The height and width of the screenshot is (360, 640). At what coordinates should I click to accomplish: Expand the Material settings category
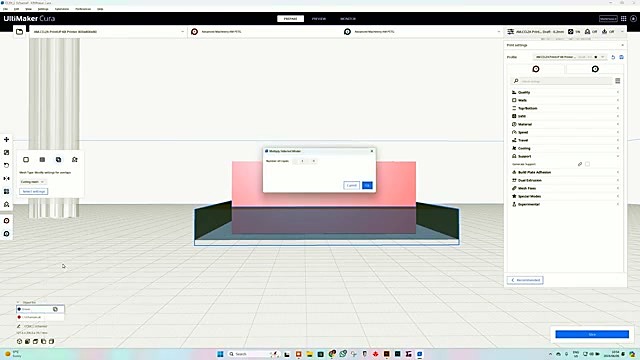(565, 124)
